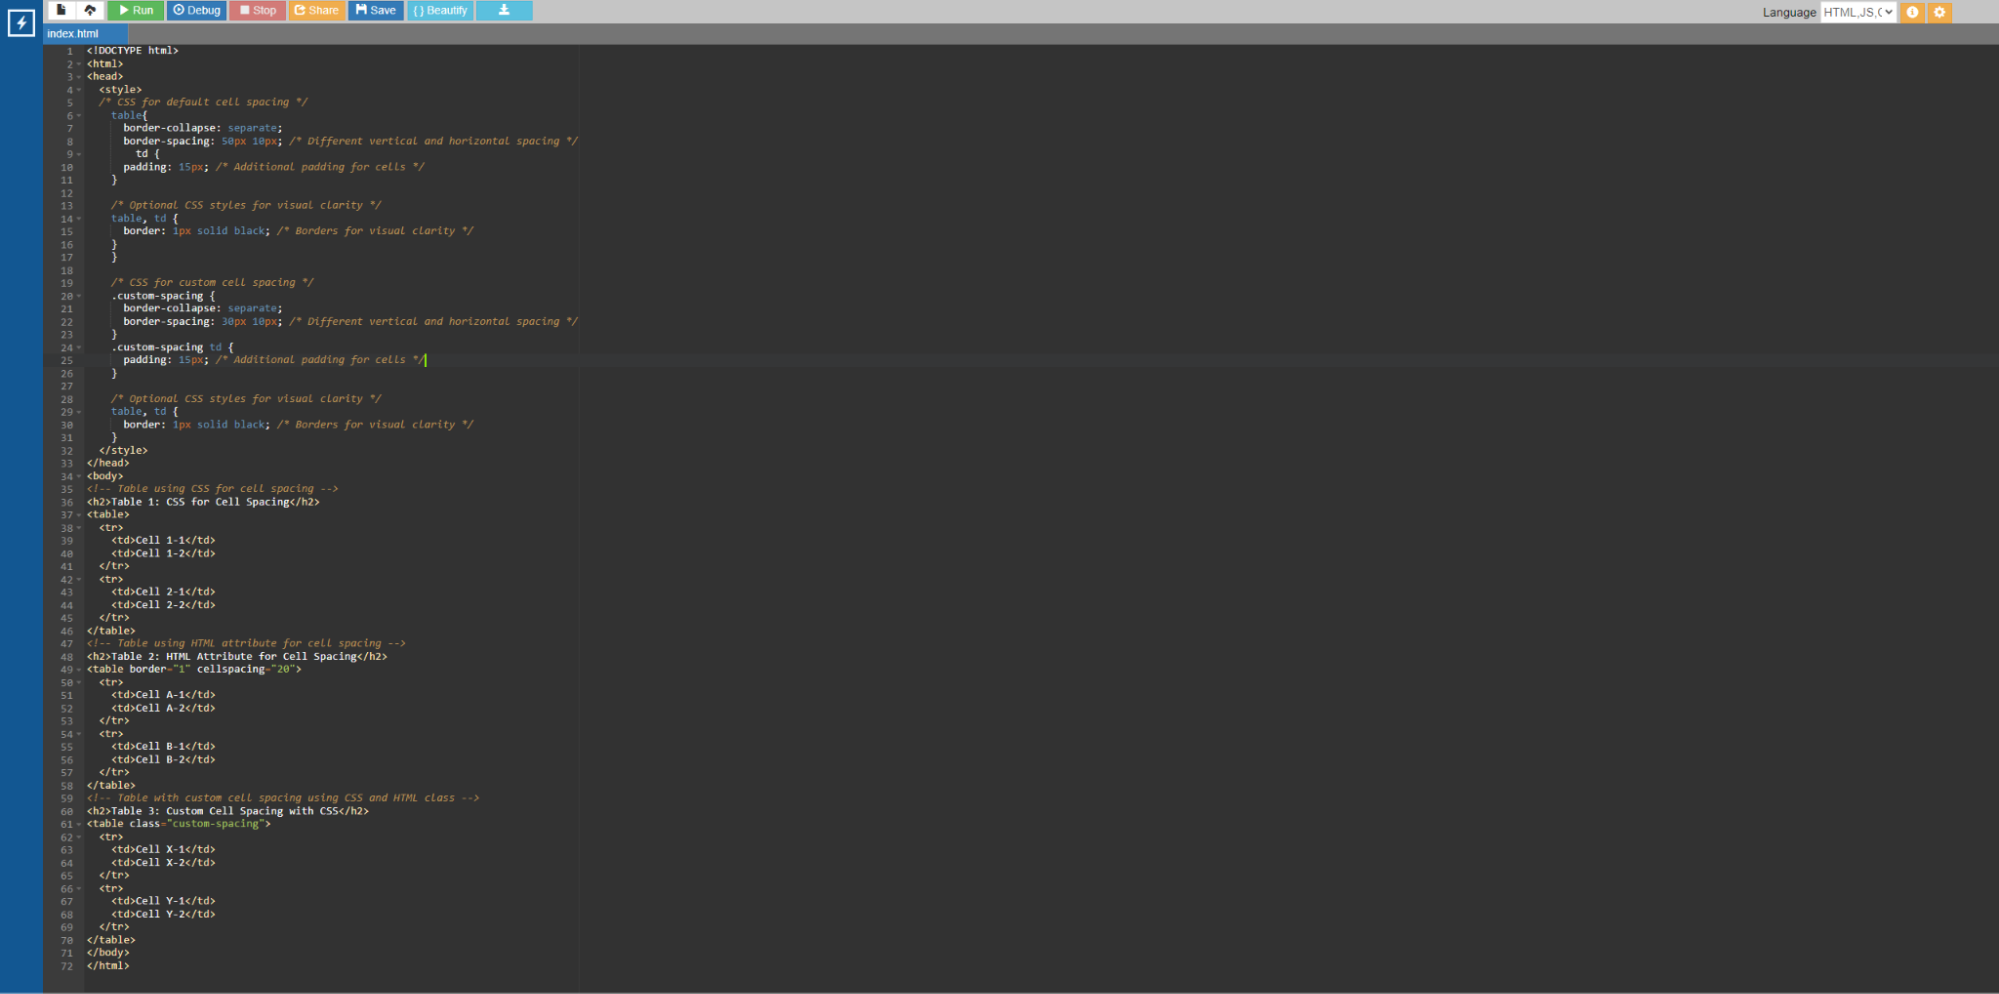Screen dimensions: 1999x994
Task: Fold the td { rule on line 9
Action: [79, 154]
